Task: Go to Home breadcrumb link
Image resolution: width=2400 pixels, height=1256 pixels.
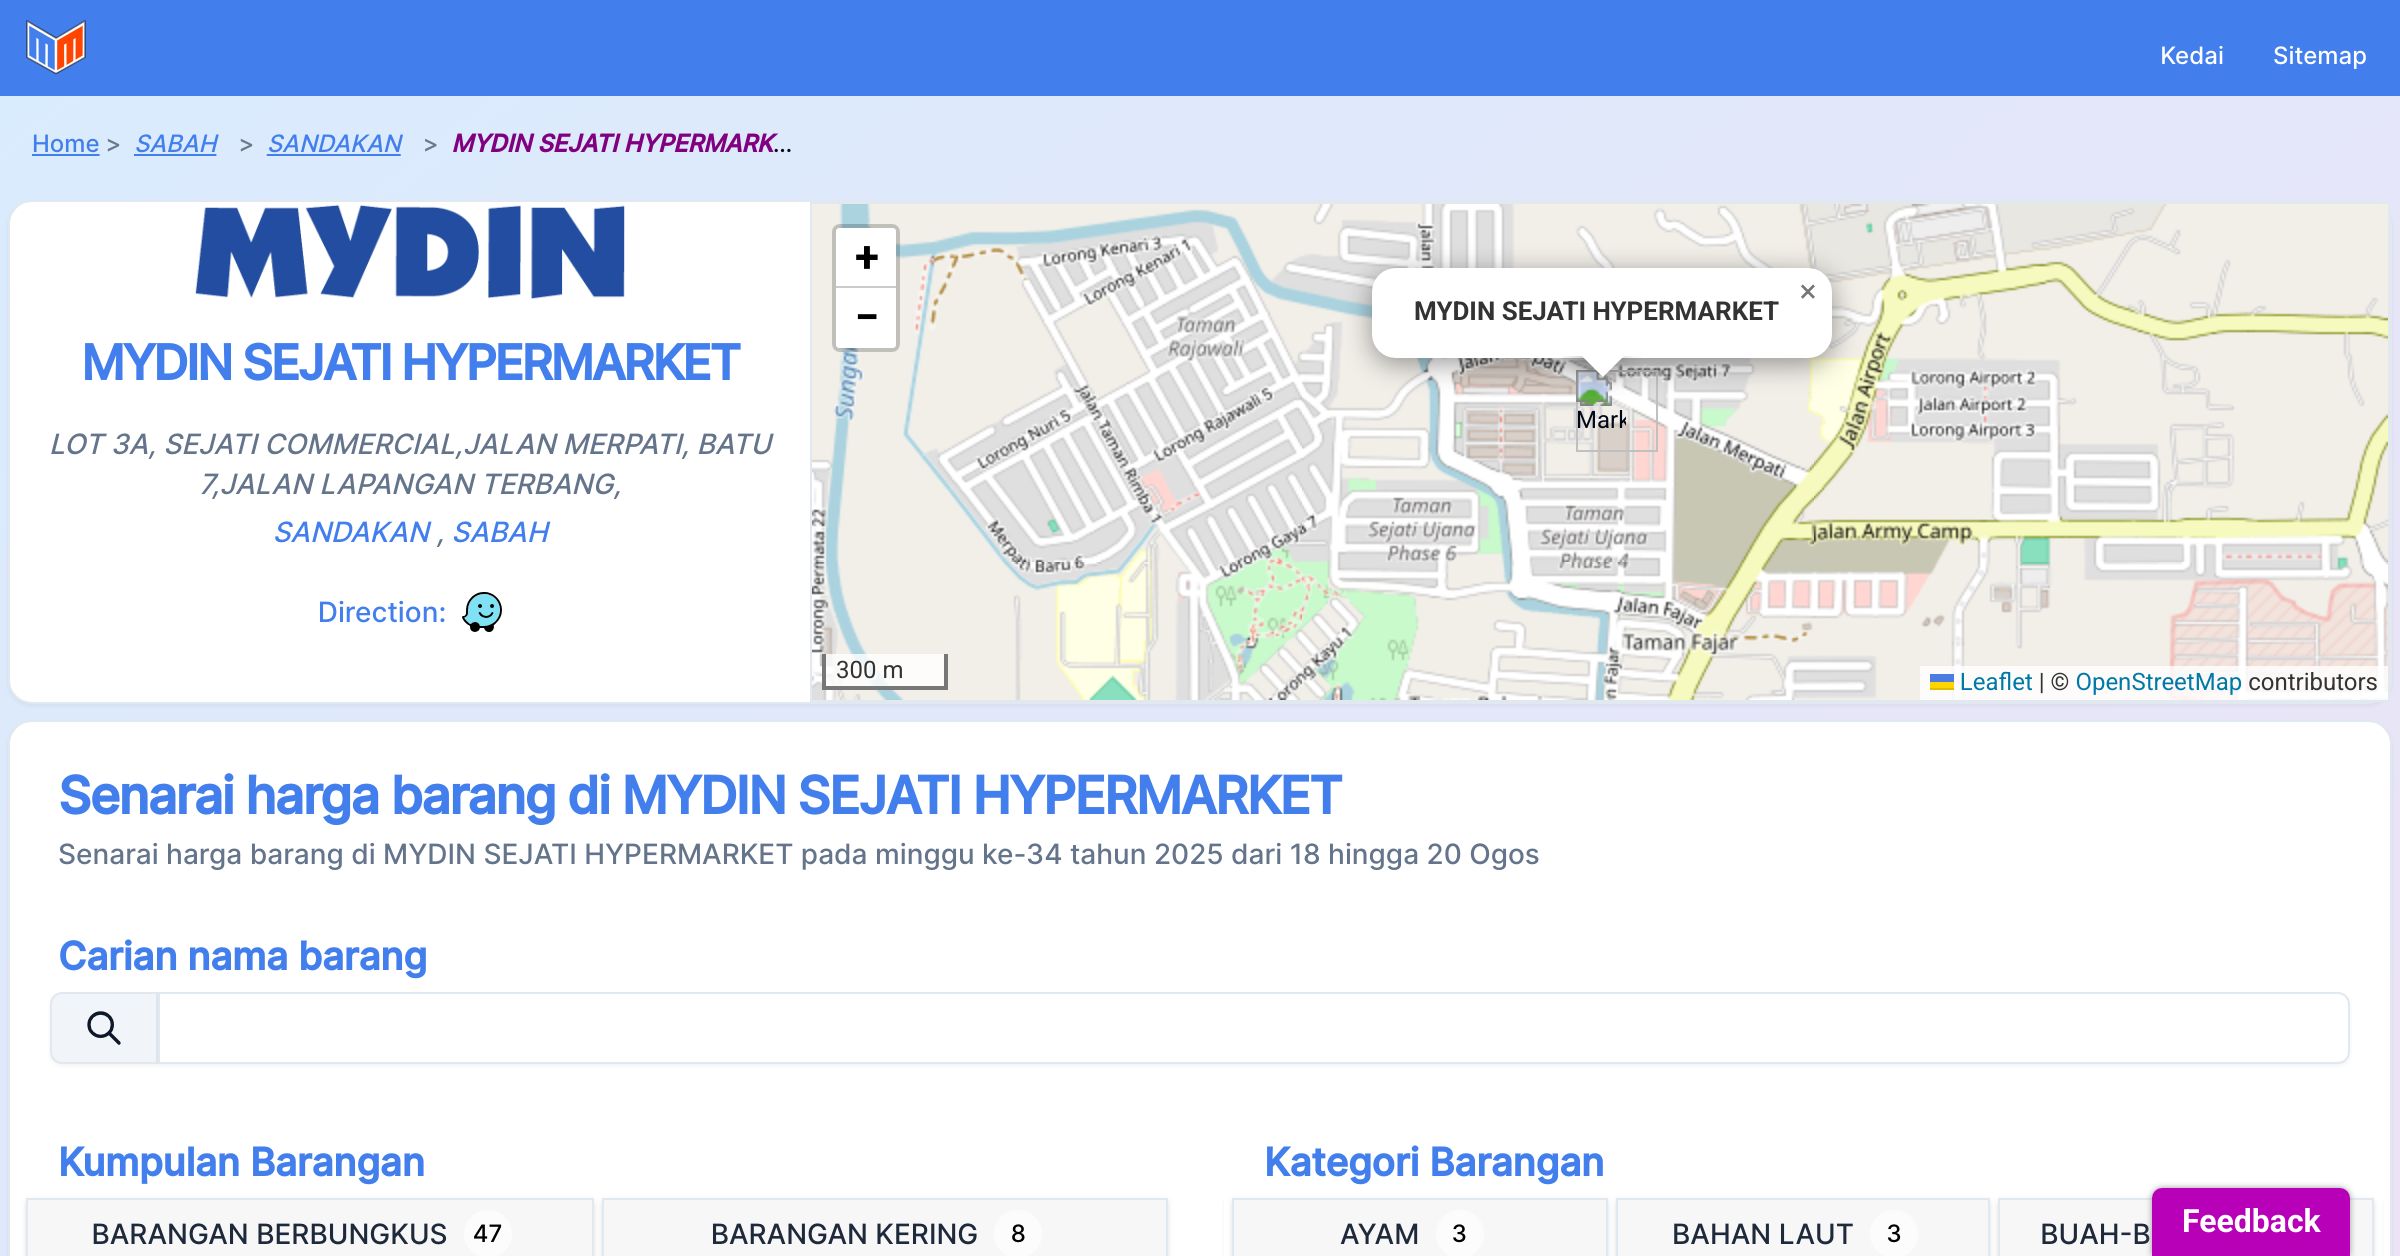Action: 65,143
